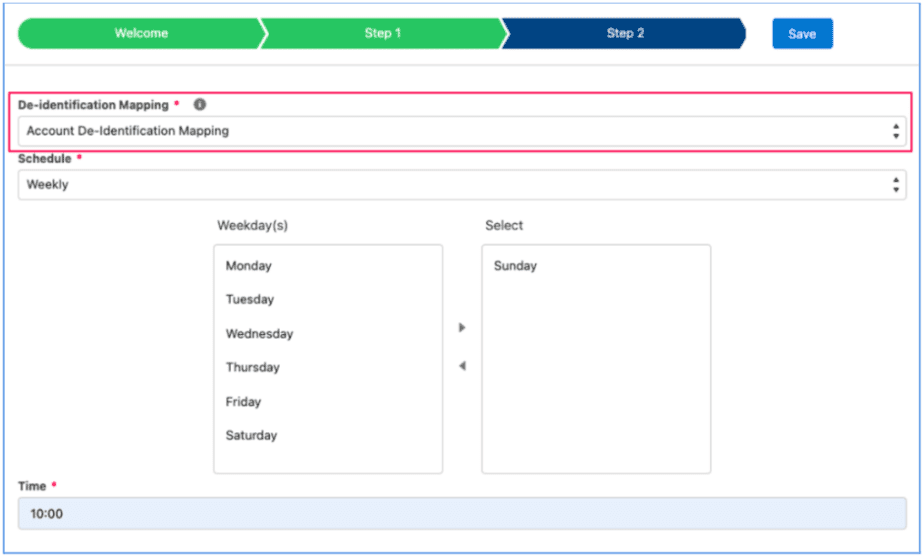Click the left arrow to remove weekday
This screenshot has height=557, width=924.
coord(461,366)
